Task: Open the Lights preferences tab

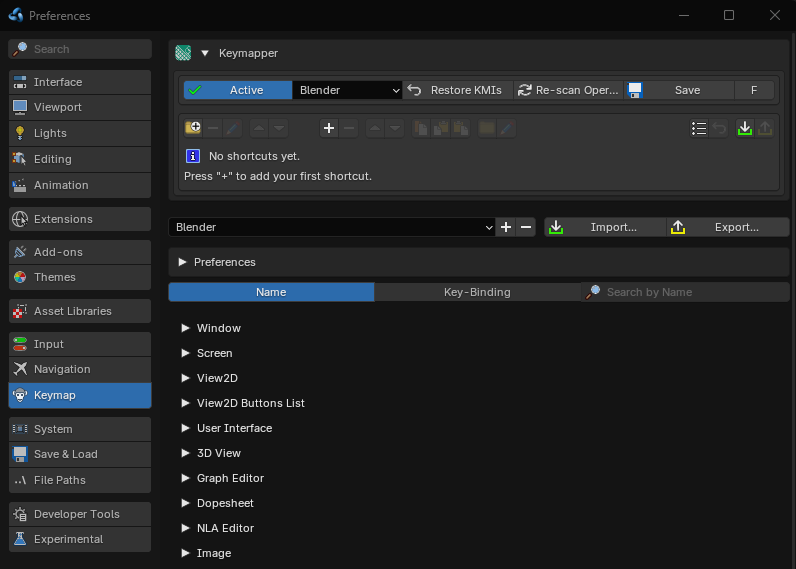Action: pos(80,133)
